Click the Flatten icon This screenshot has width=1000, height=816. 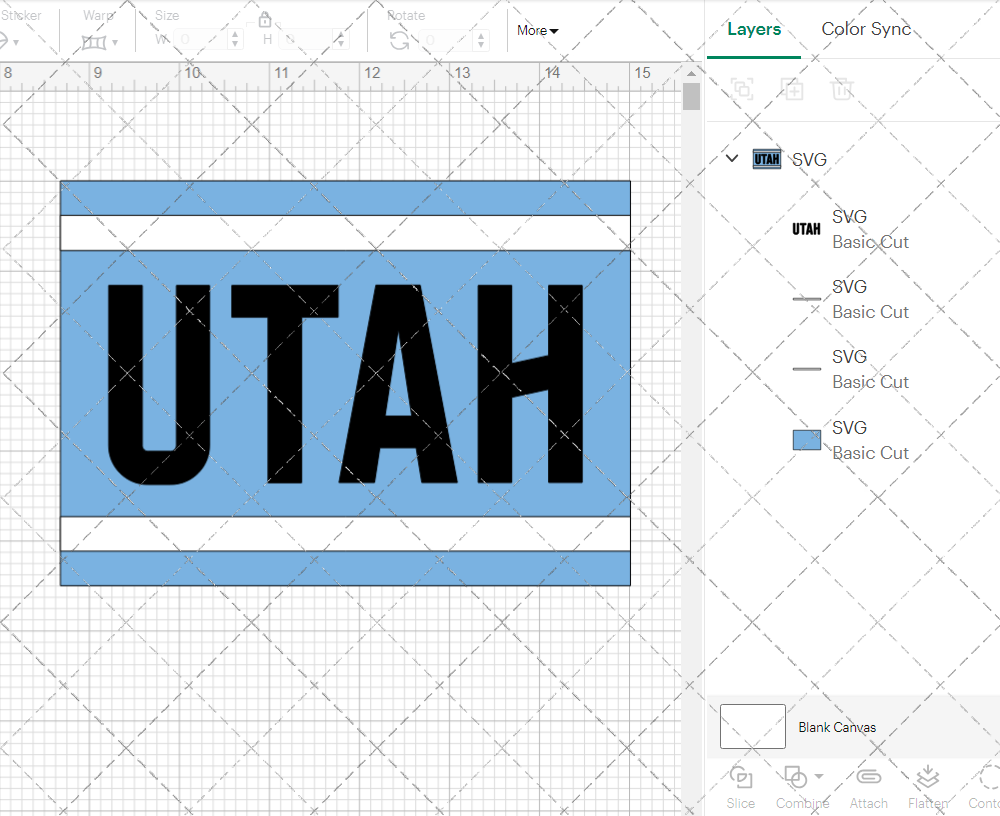pyautogui.click(x=927, y=778)
